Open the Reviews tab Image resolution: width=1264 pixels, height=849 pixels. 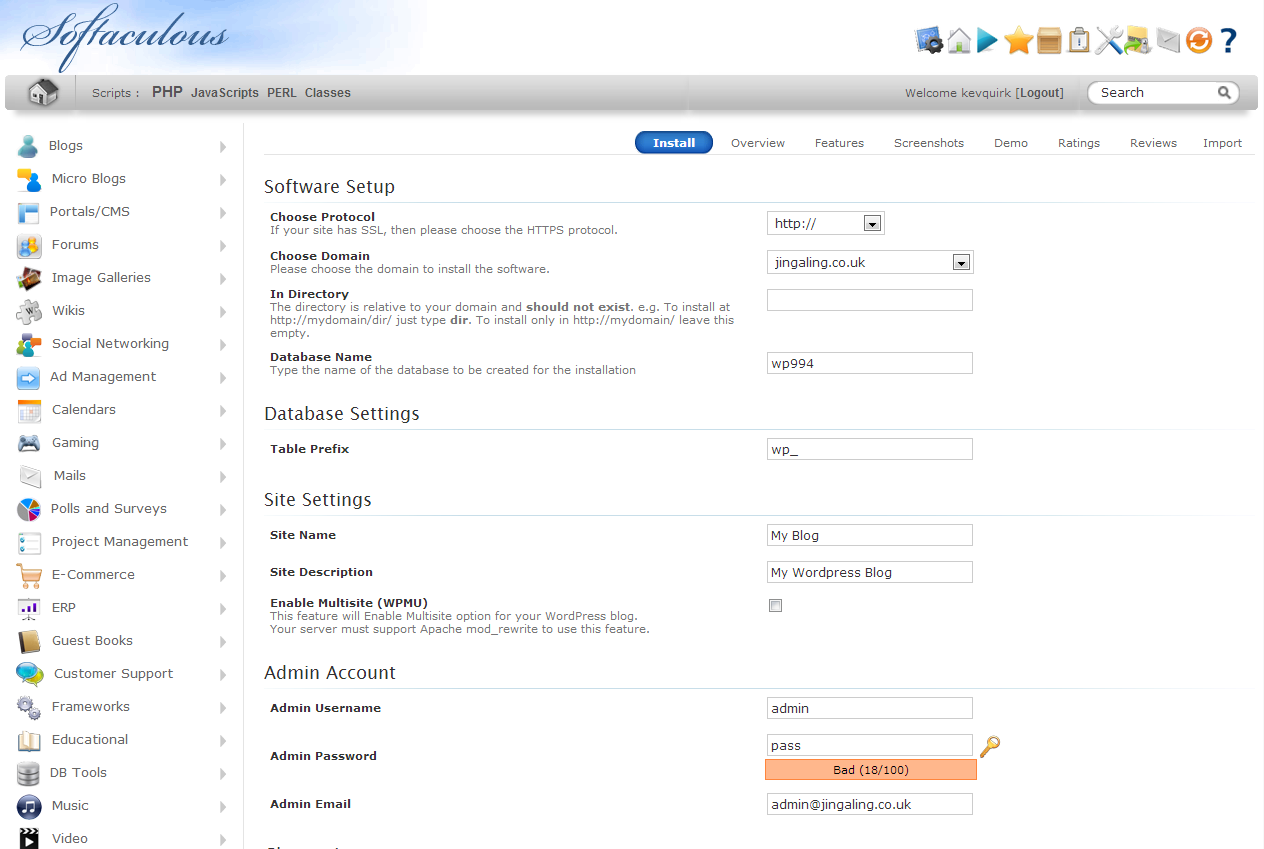(x=1153, y=143)
